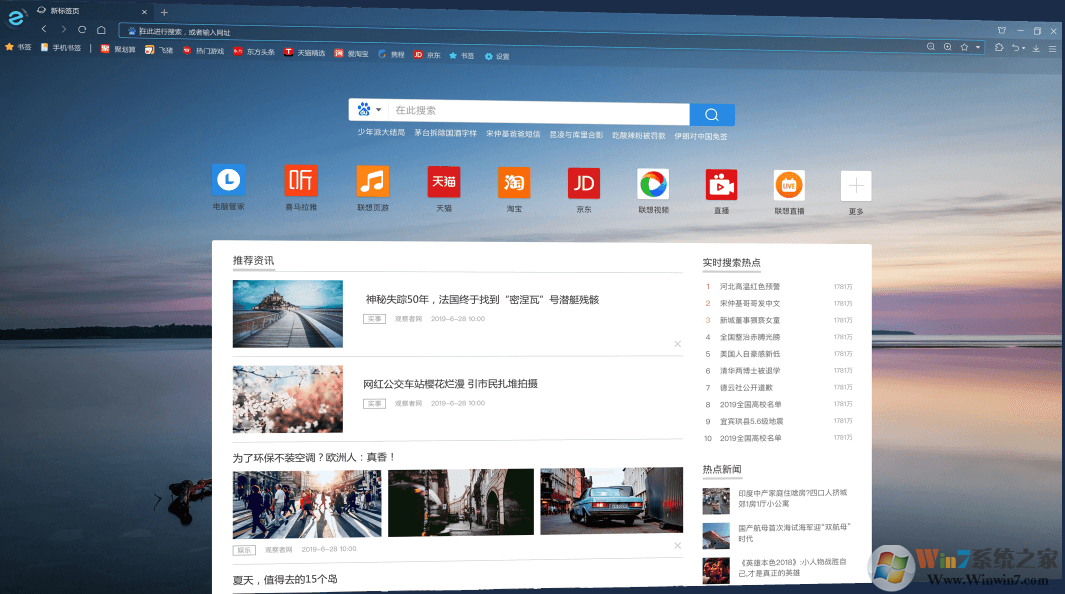This screenshot has width=1065, height=594.
Task: Expand the dropdown arrow beside the bookmark star
Action: tap(977, 47)
